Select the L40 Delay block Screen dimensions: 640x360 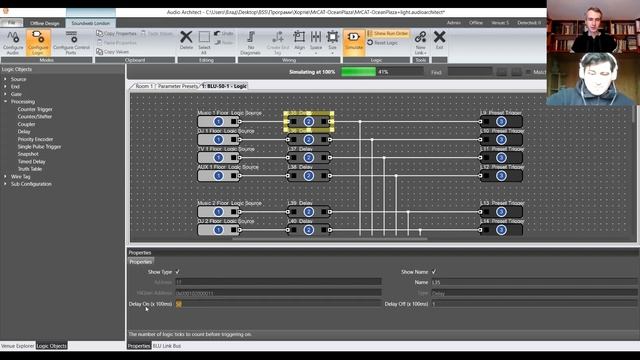click(309, 230)
